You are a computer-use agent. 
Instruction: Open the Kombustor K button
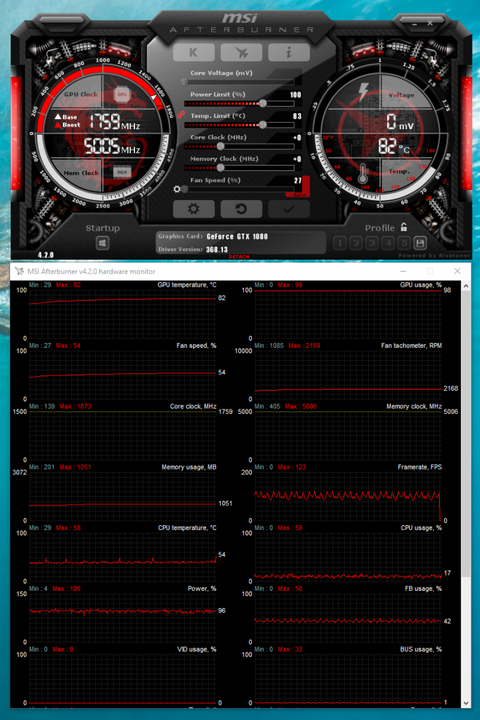(x=193, y=52)
